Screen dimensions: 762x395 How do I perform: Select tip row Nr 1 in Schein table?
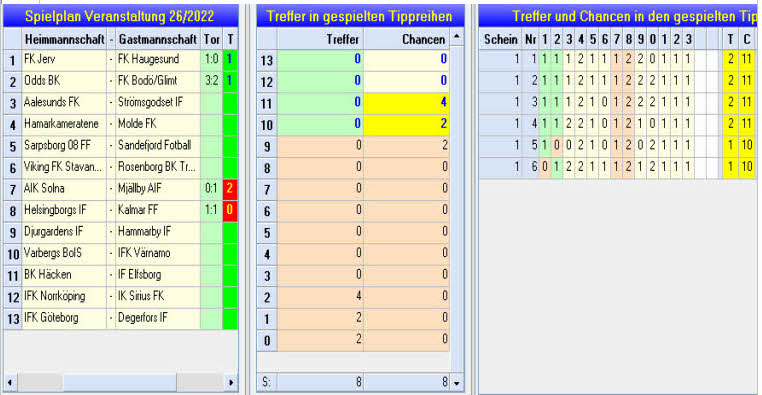pos(617,59)
